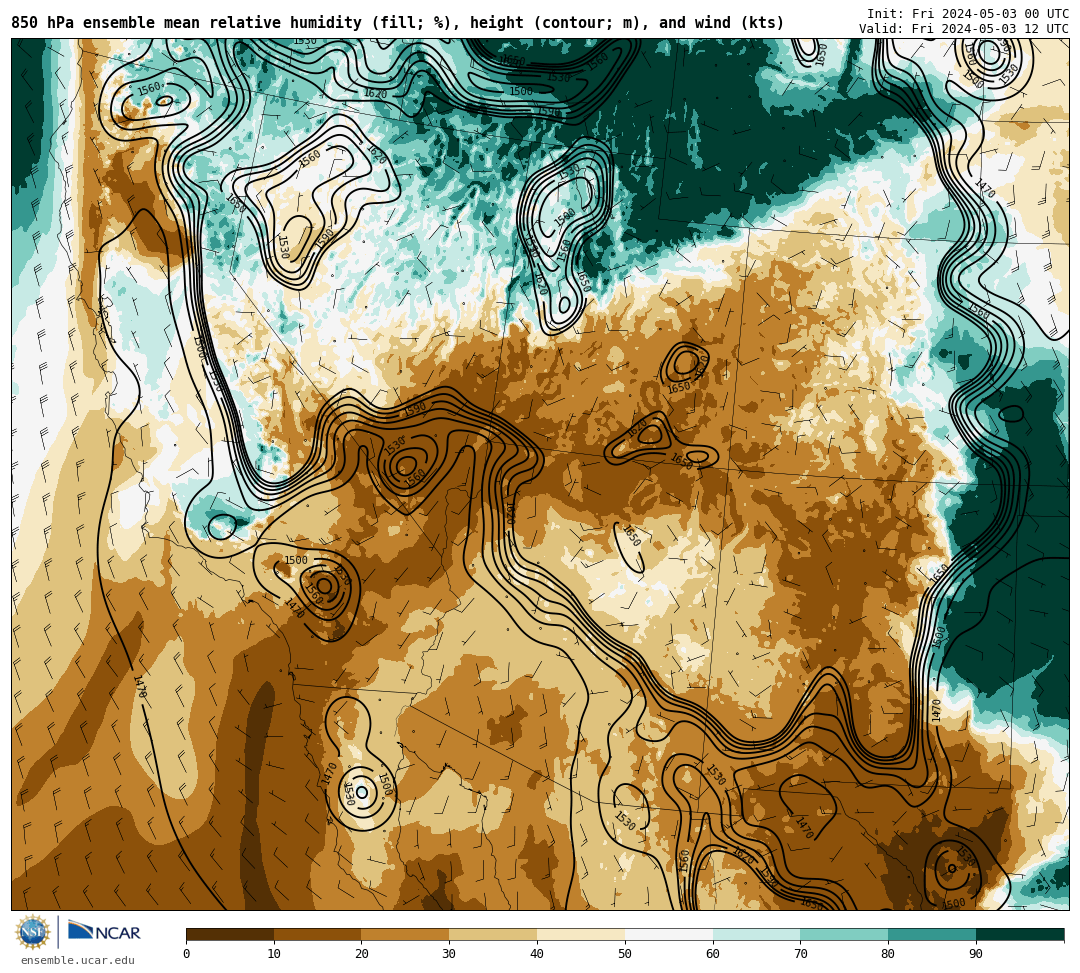Click the 0–10% dark brown colorbar segment

tap(230, 934)
